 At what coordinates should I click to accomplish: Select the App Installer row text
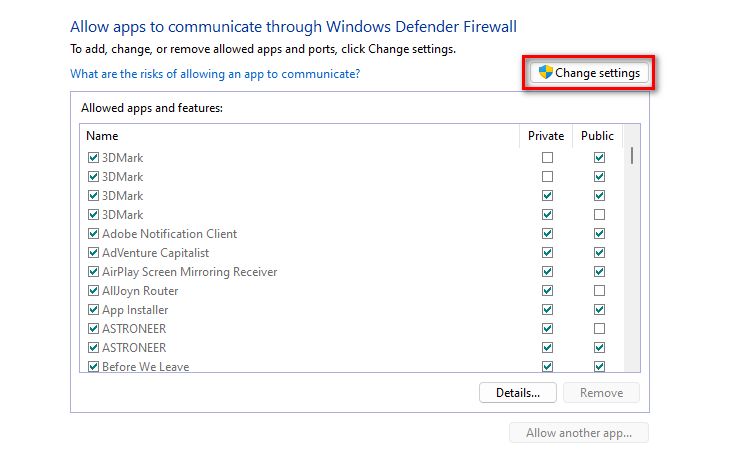tap(135, 310)
